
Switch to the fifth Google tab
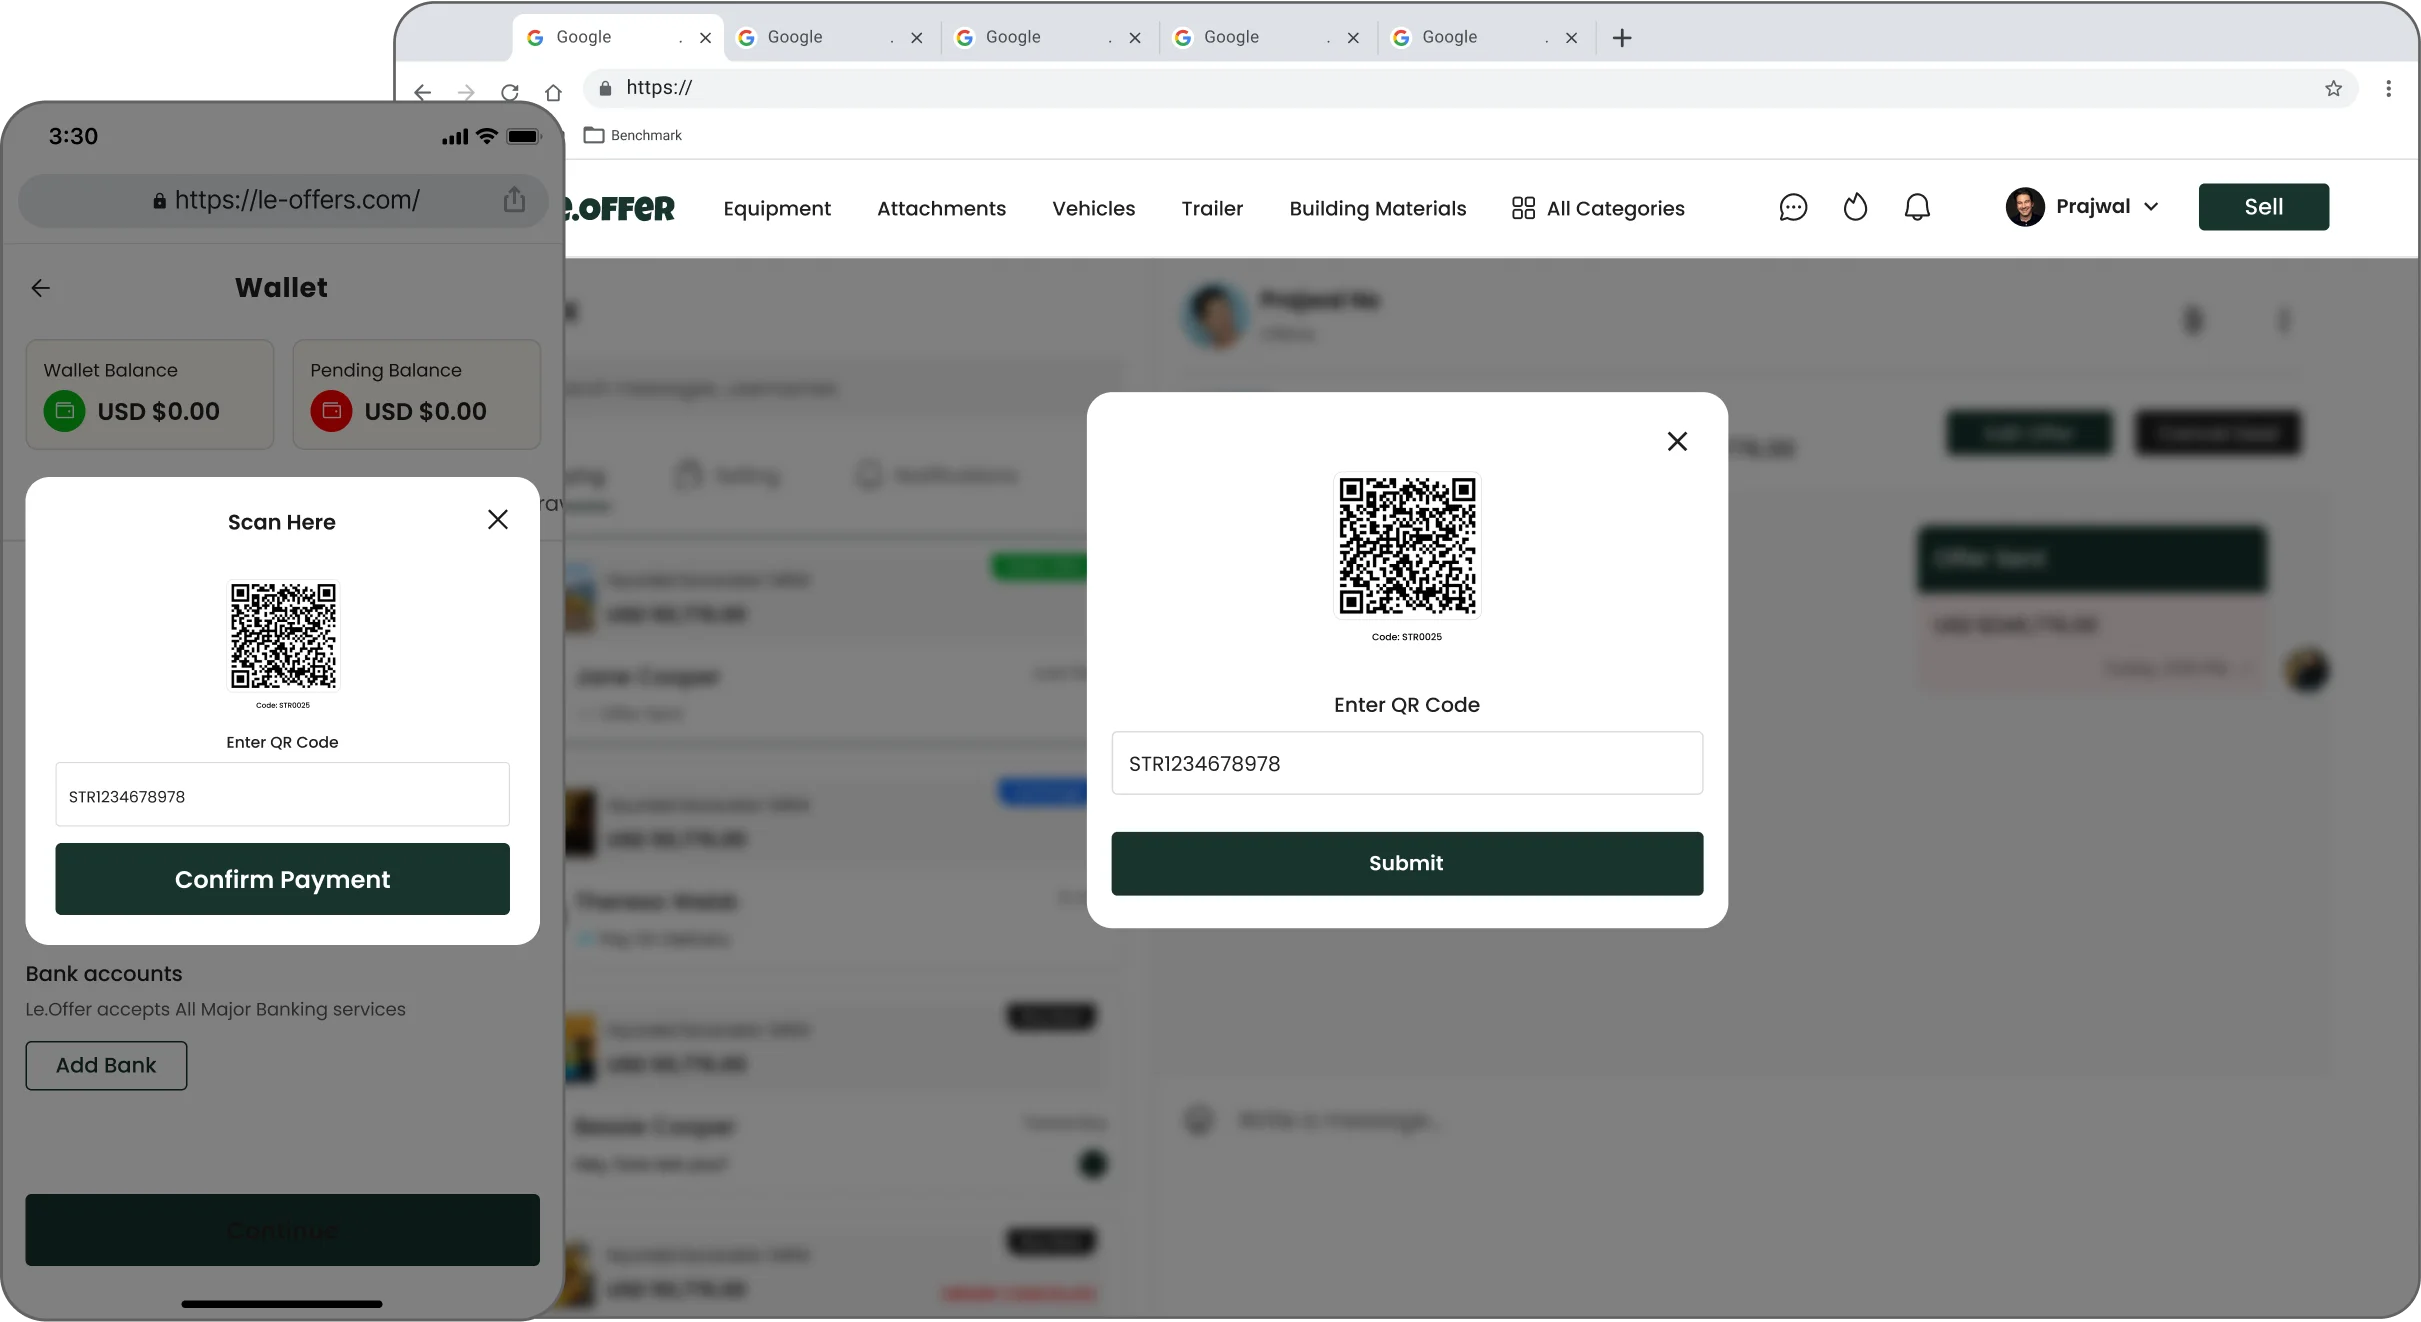[x=1484, y=37]
